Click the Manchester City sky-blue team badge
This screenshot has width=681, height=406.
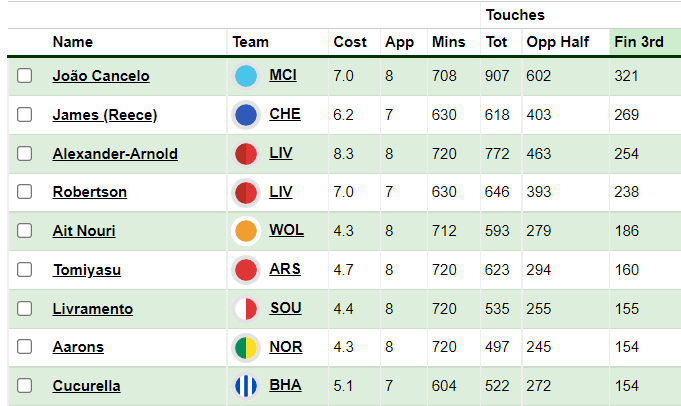pyautogui.click(x=246, y=76)
